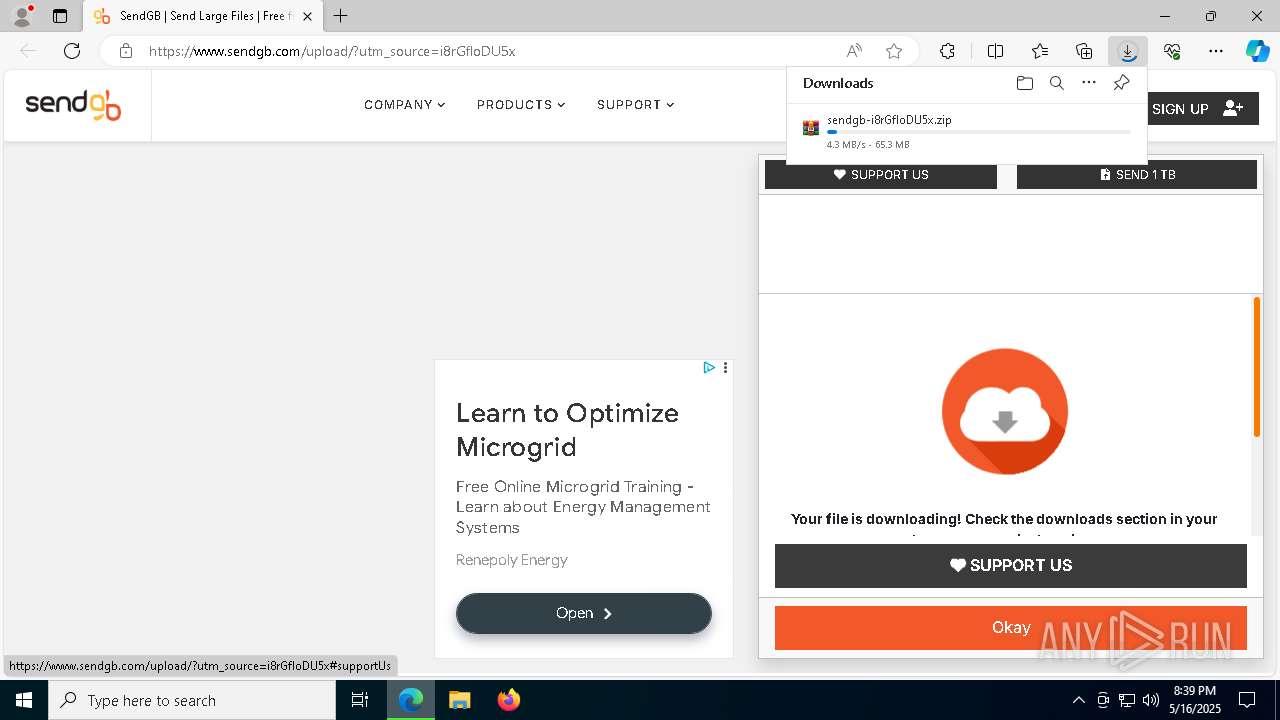Open the Favorites list icon
This screenshot has height=720, width=1280.
tap(1040, 51)
